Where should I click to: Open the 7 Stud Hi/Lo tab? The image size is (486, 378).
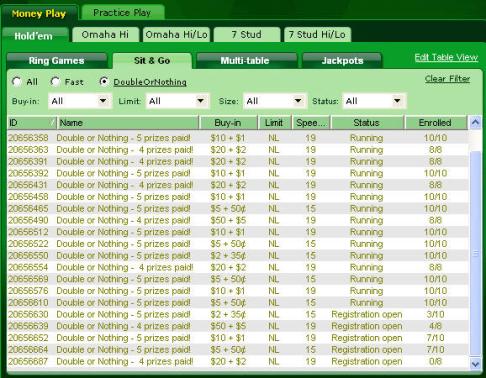click(317, 34)
